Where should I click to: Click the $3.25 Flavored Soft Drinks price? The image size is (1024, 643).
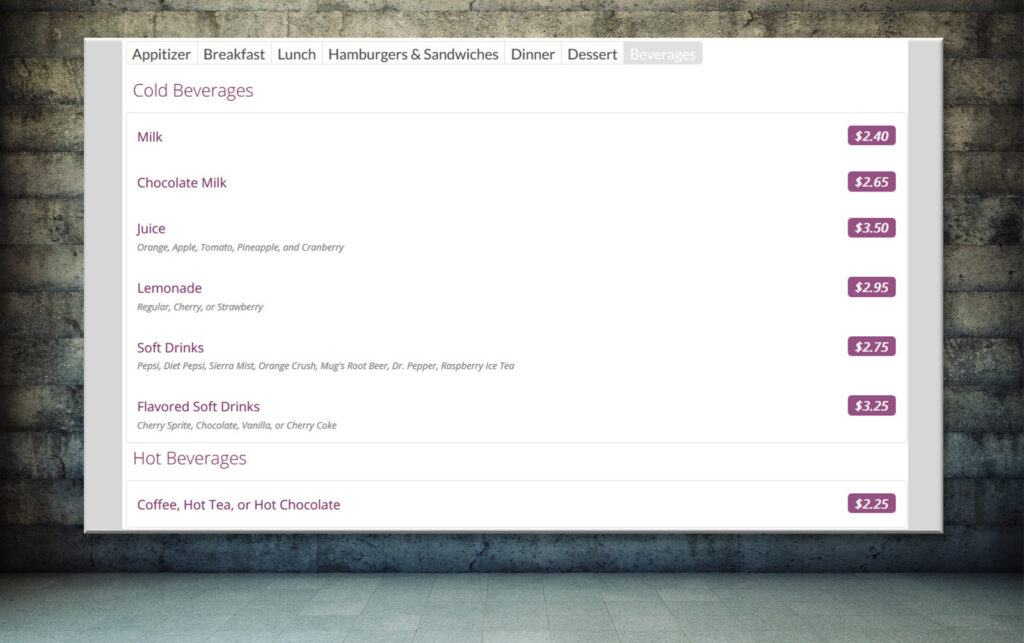tap(871, 406)
